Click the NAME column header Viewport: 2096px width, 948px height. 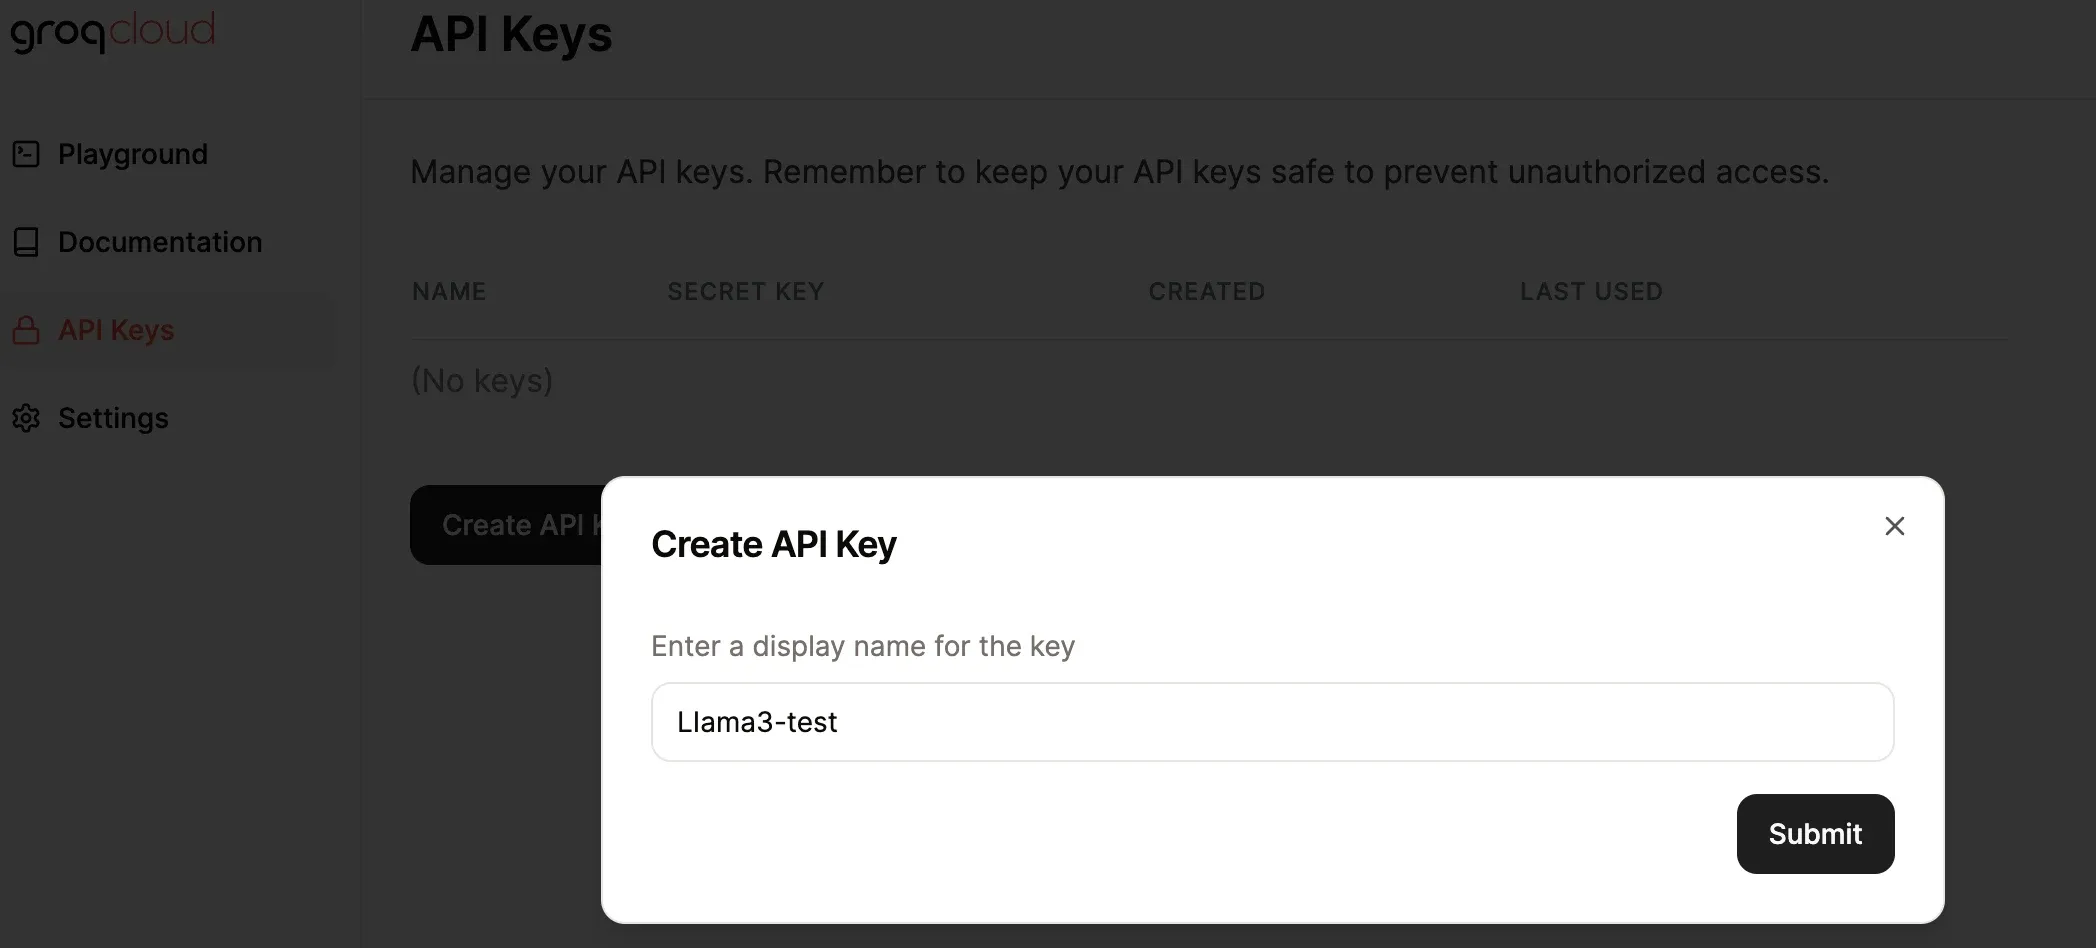[x=449, y=291]
